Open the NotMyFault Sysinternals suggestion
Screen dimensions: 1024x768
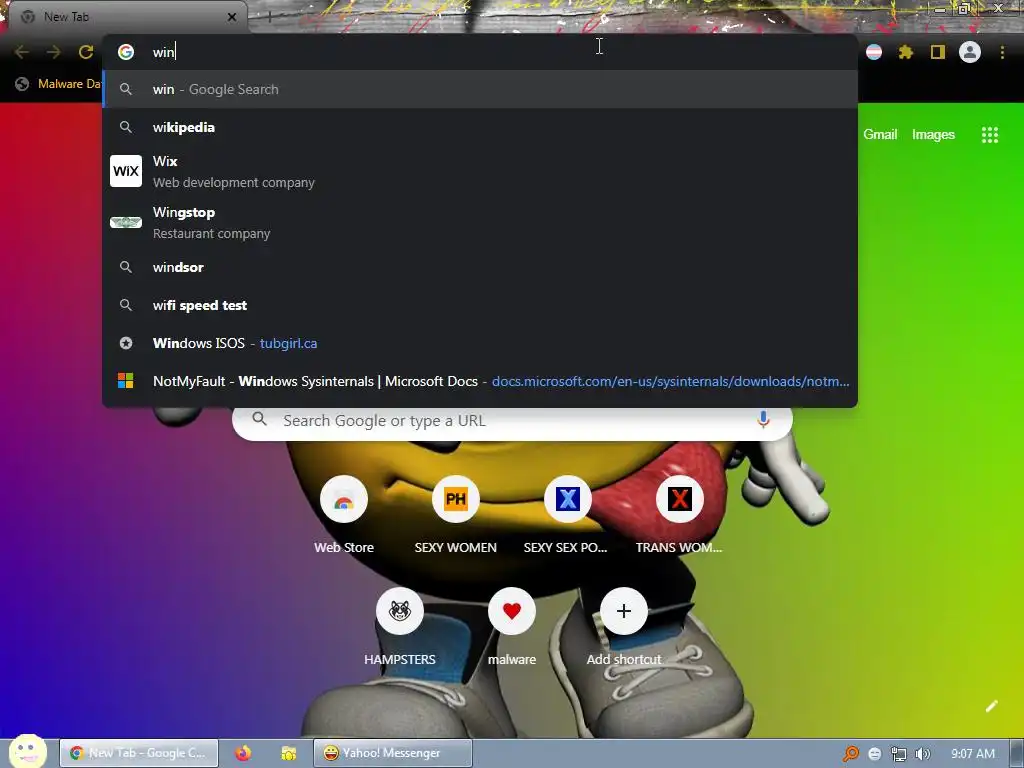(480, 381)
